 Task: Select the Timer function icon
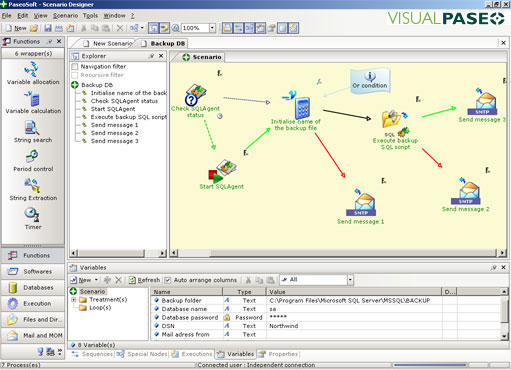[x=32, y=215]
